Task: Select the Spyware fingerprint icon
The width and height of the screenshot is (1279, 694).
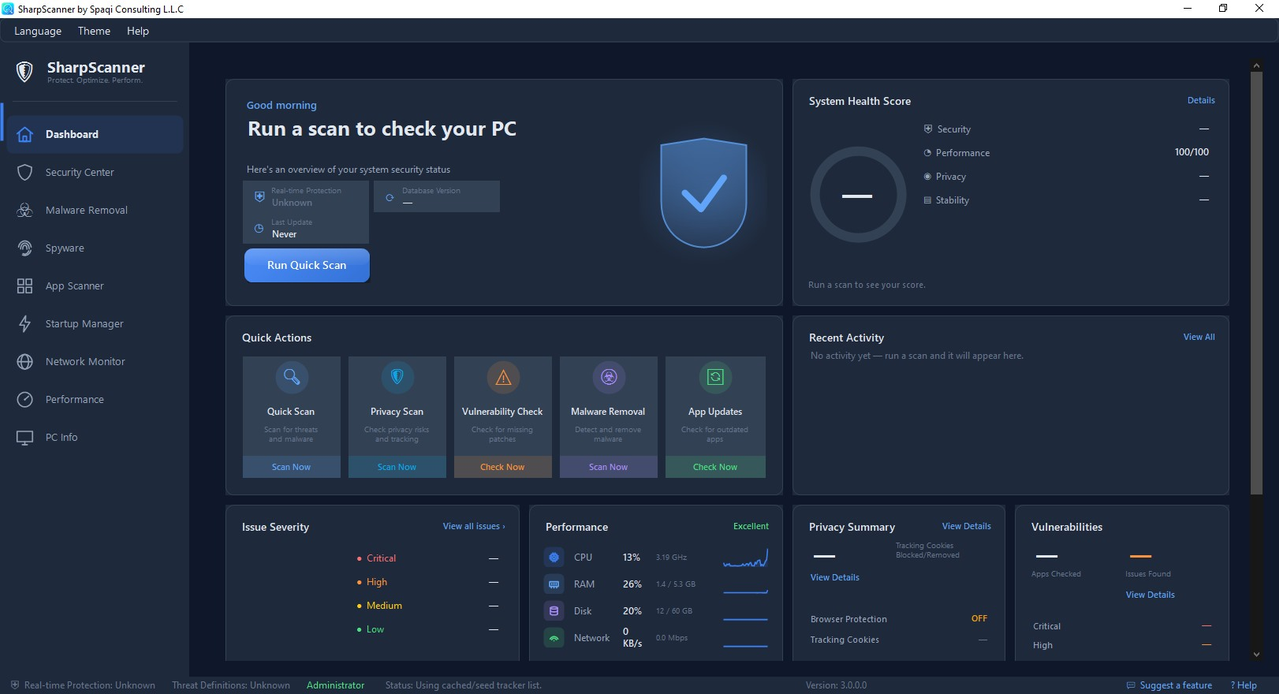Action: (x=25, y=248)
